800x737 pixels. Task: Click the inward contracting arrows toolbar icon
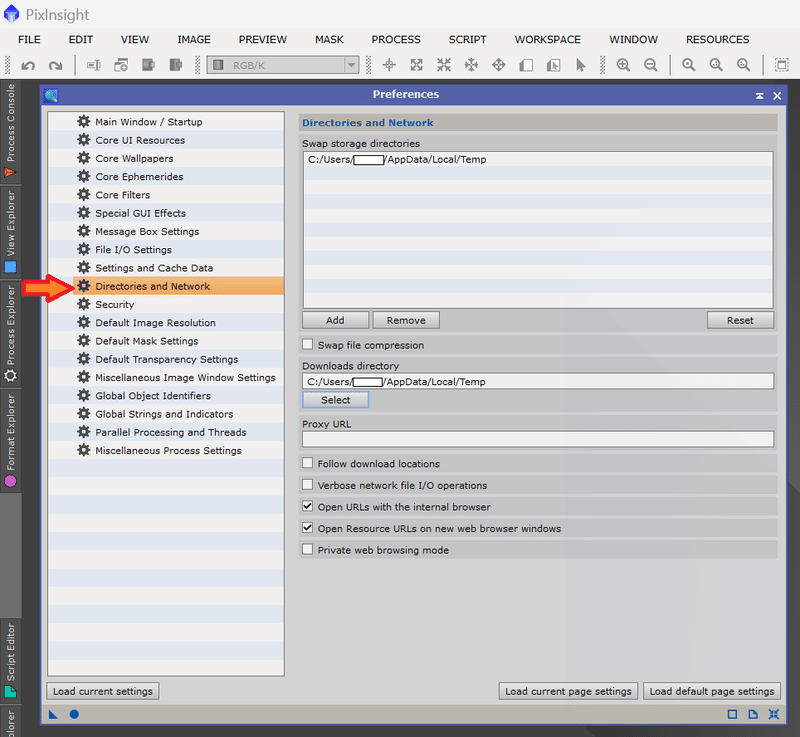click(444, 65)
